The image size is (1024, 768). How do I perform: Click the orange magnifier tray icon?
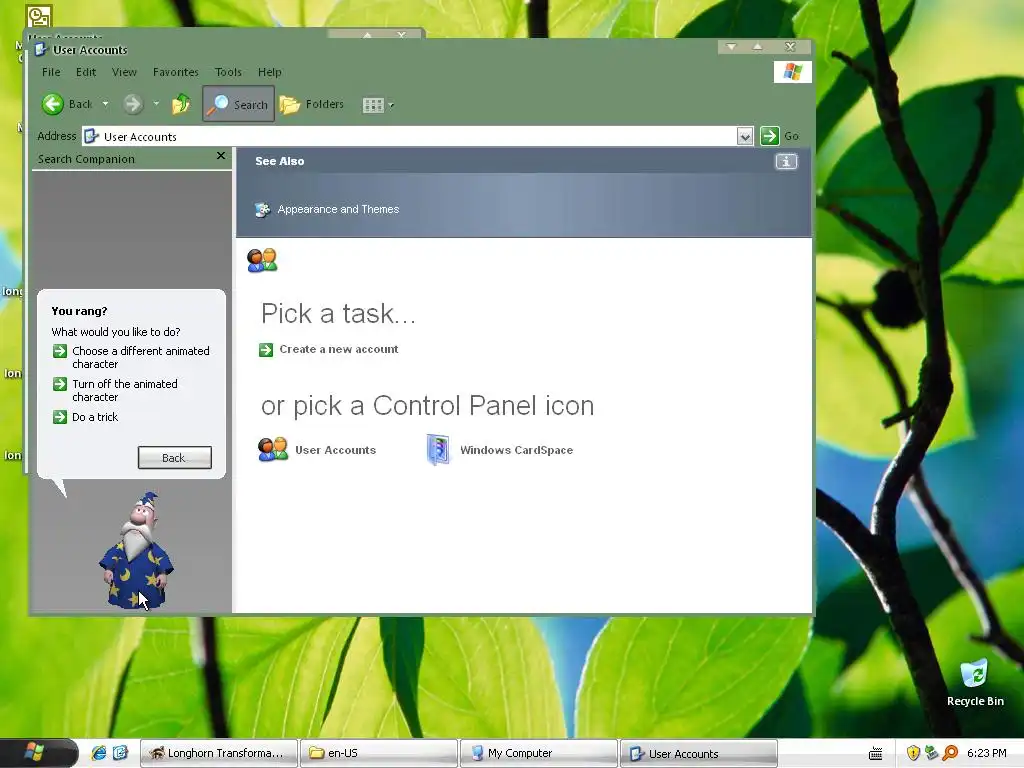950,753
